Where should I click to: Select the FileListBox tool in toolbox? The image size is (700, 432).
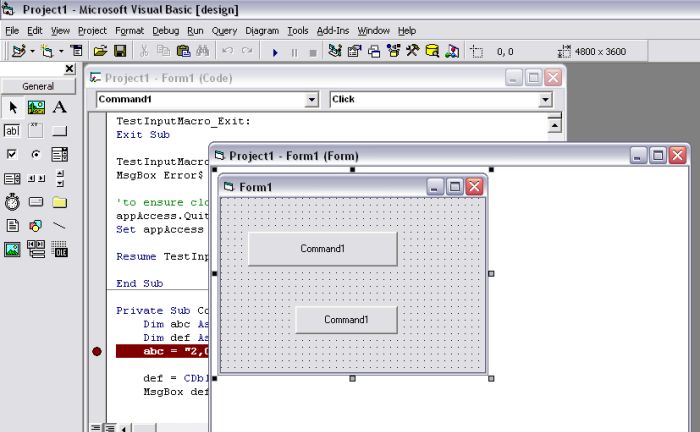pos(12,226)
